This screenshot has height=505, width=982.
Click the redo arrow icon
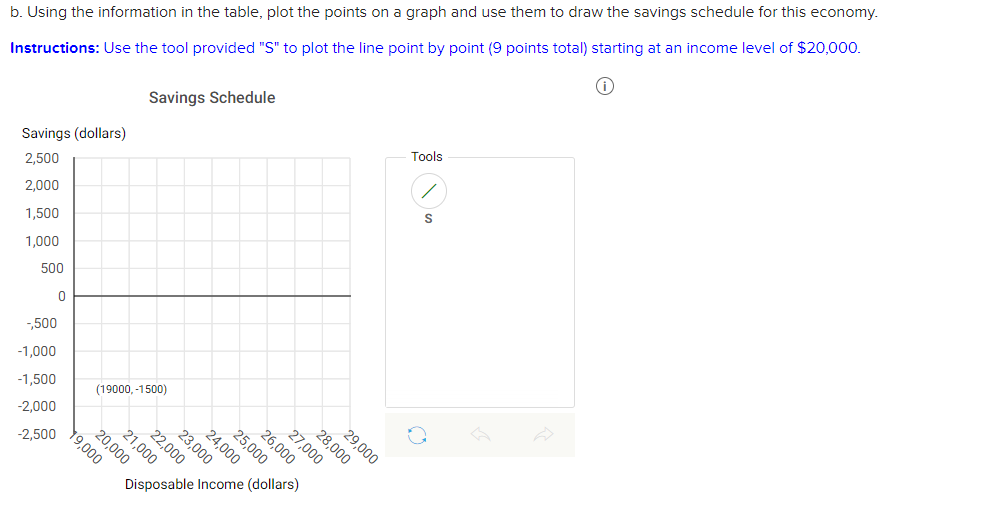(544, 434)
